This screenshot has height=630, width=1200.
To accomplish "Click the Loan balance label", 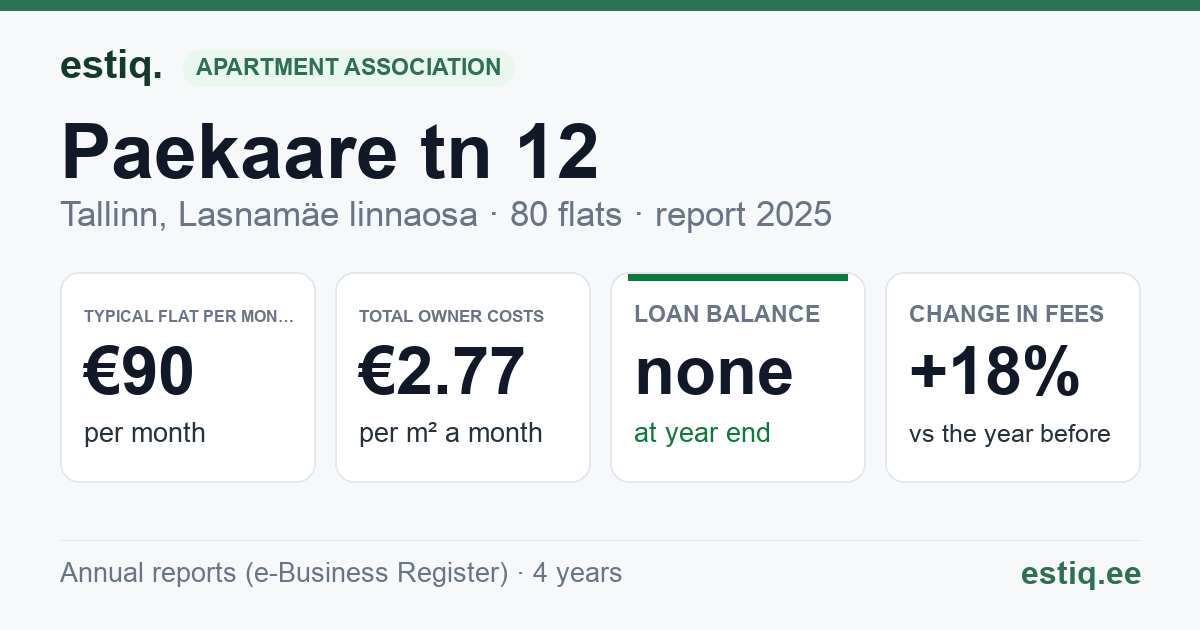I will pyautogui.click(x=727, y=314).
